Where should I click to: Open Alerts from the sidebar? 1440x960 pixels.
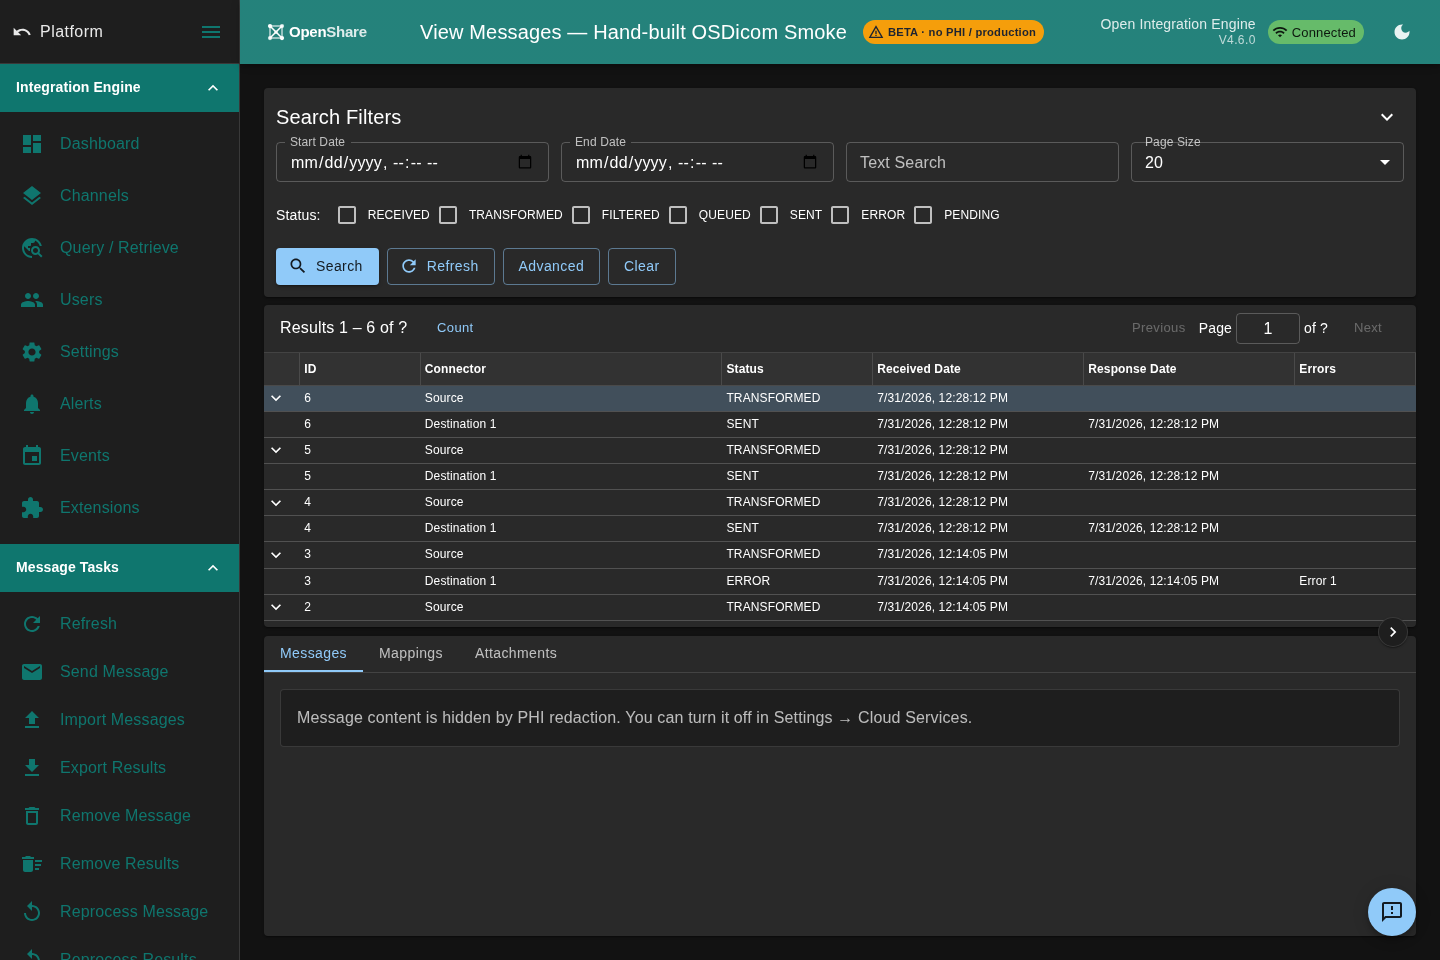[119, 404]
